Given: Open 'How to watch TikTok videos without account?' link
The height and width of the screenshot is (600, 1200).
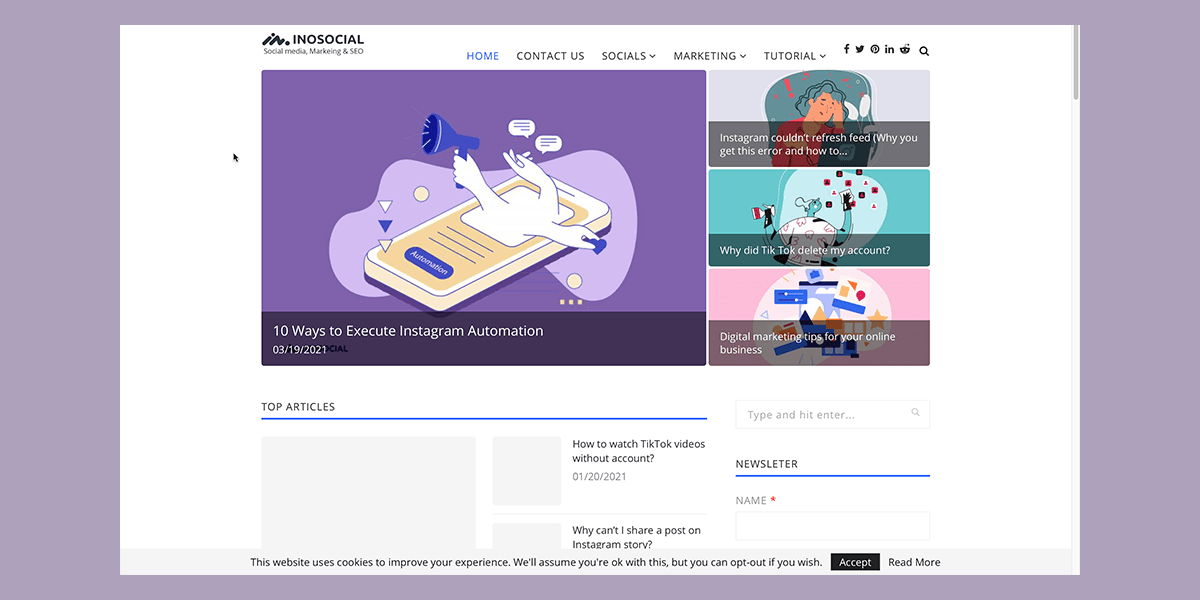Looking at the screenshot, I should [x=638, y=451].
